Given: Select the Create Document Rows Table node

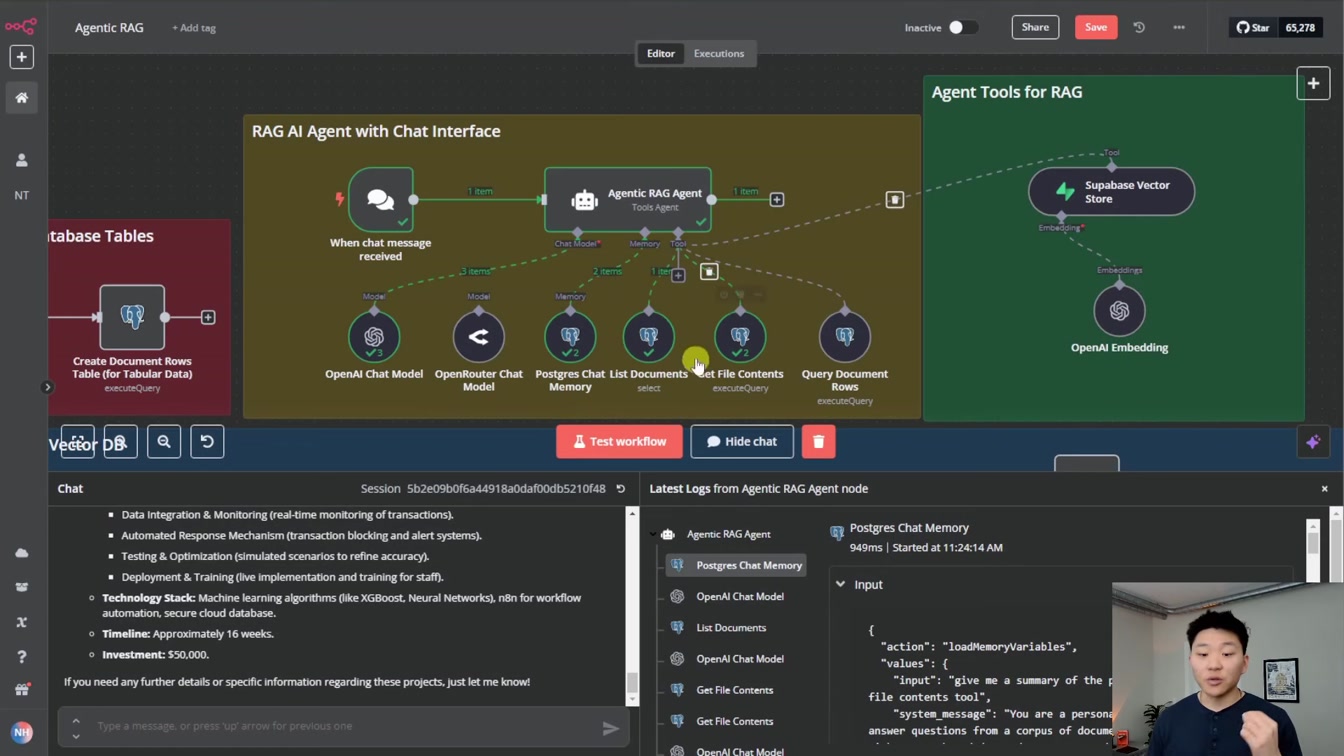Looking at the screenshot, I should tap(132, 317).
